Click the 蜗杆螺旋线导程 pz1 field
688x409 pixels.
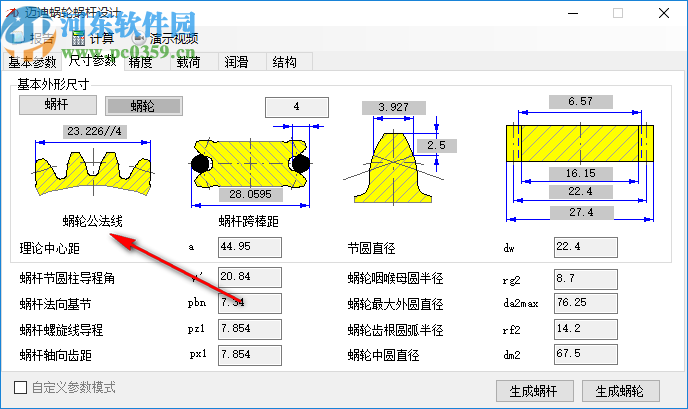(250, 329)
